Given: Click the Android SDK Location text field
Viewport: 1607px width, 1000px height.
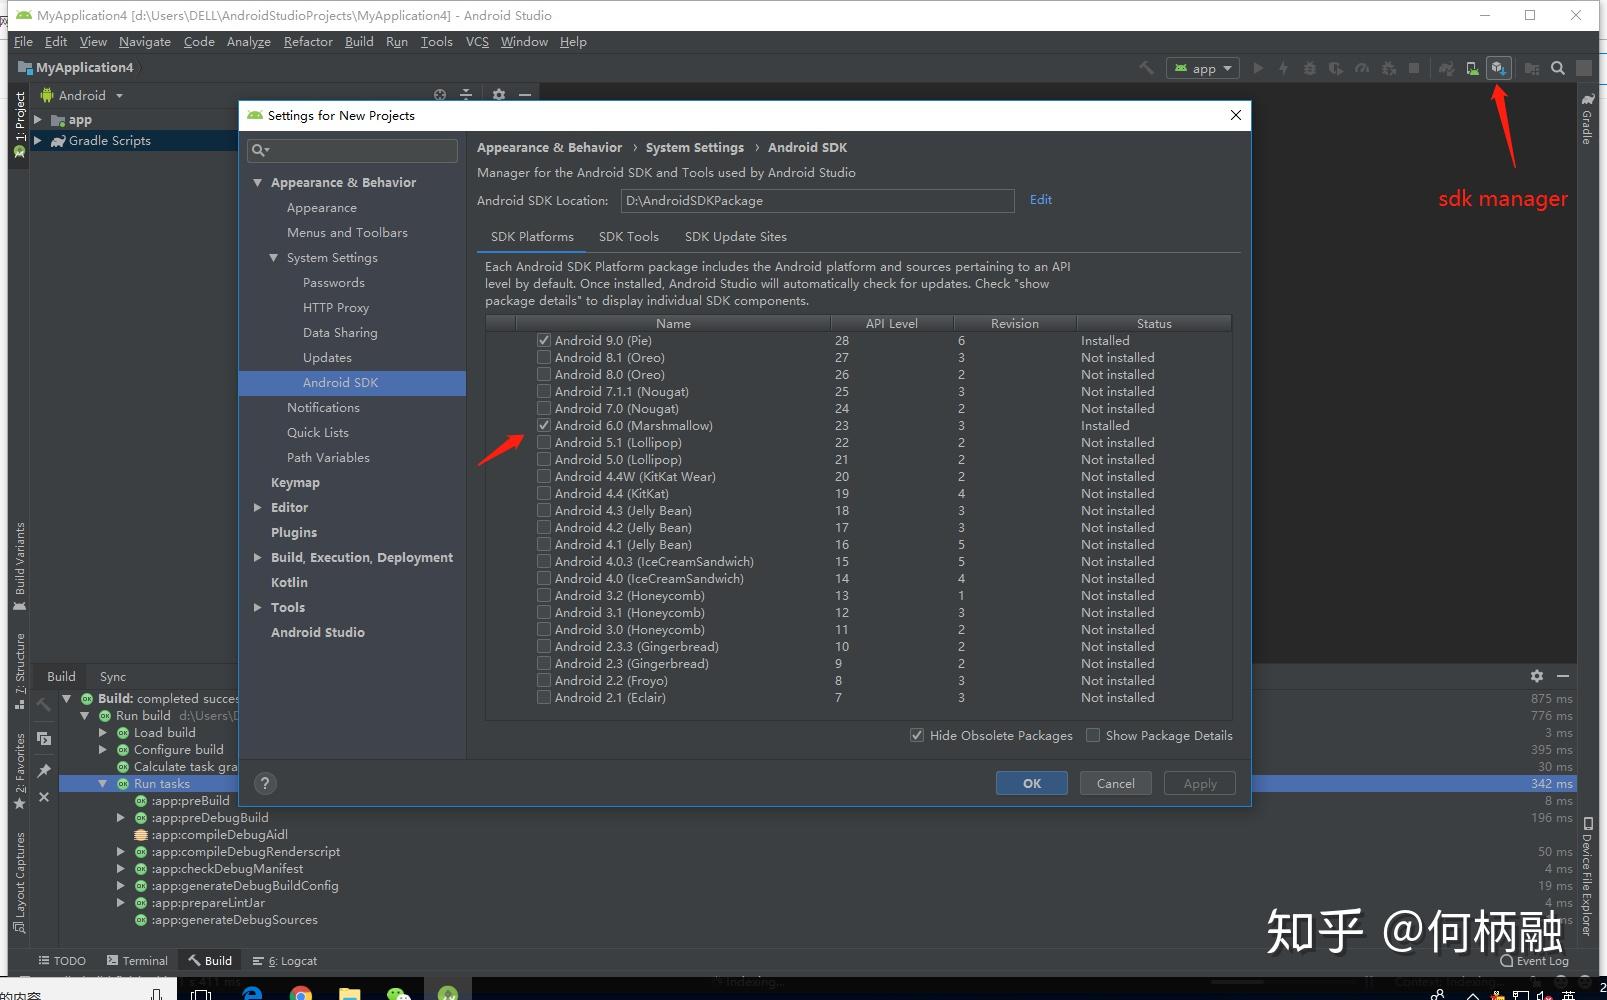Looking at the screenshot, I should pos(817,200).
